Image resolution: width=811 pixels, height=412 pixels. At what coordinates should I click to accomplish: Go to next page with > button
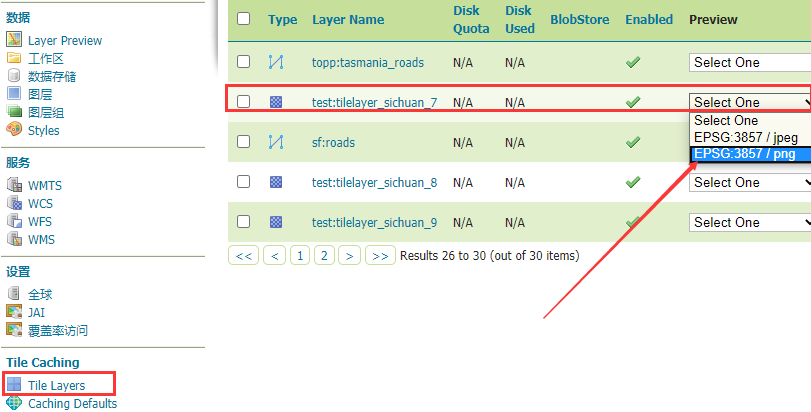[350, 255]
